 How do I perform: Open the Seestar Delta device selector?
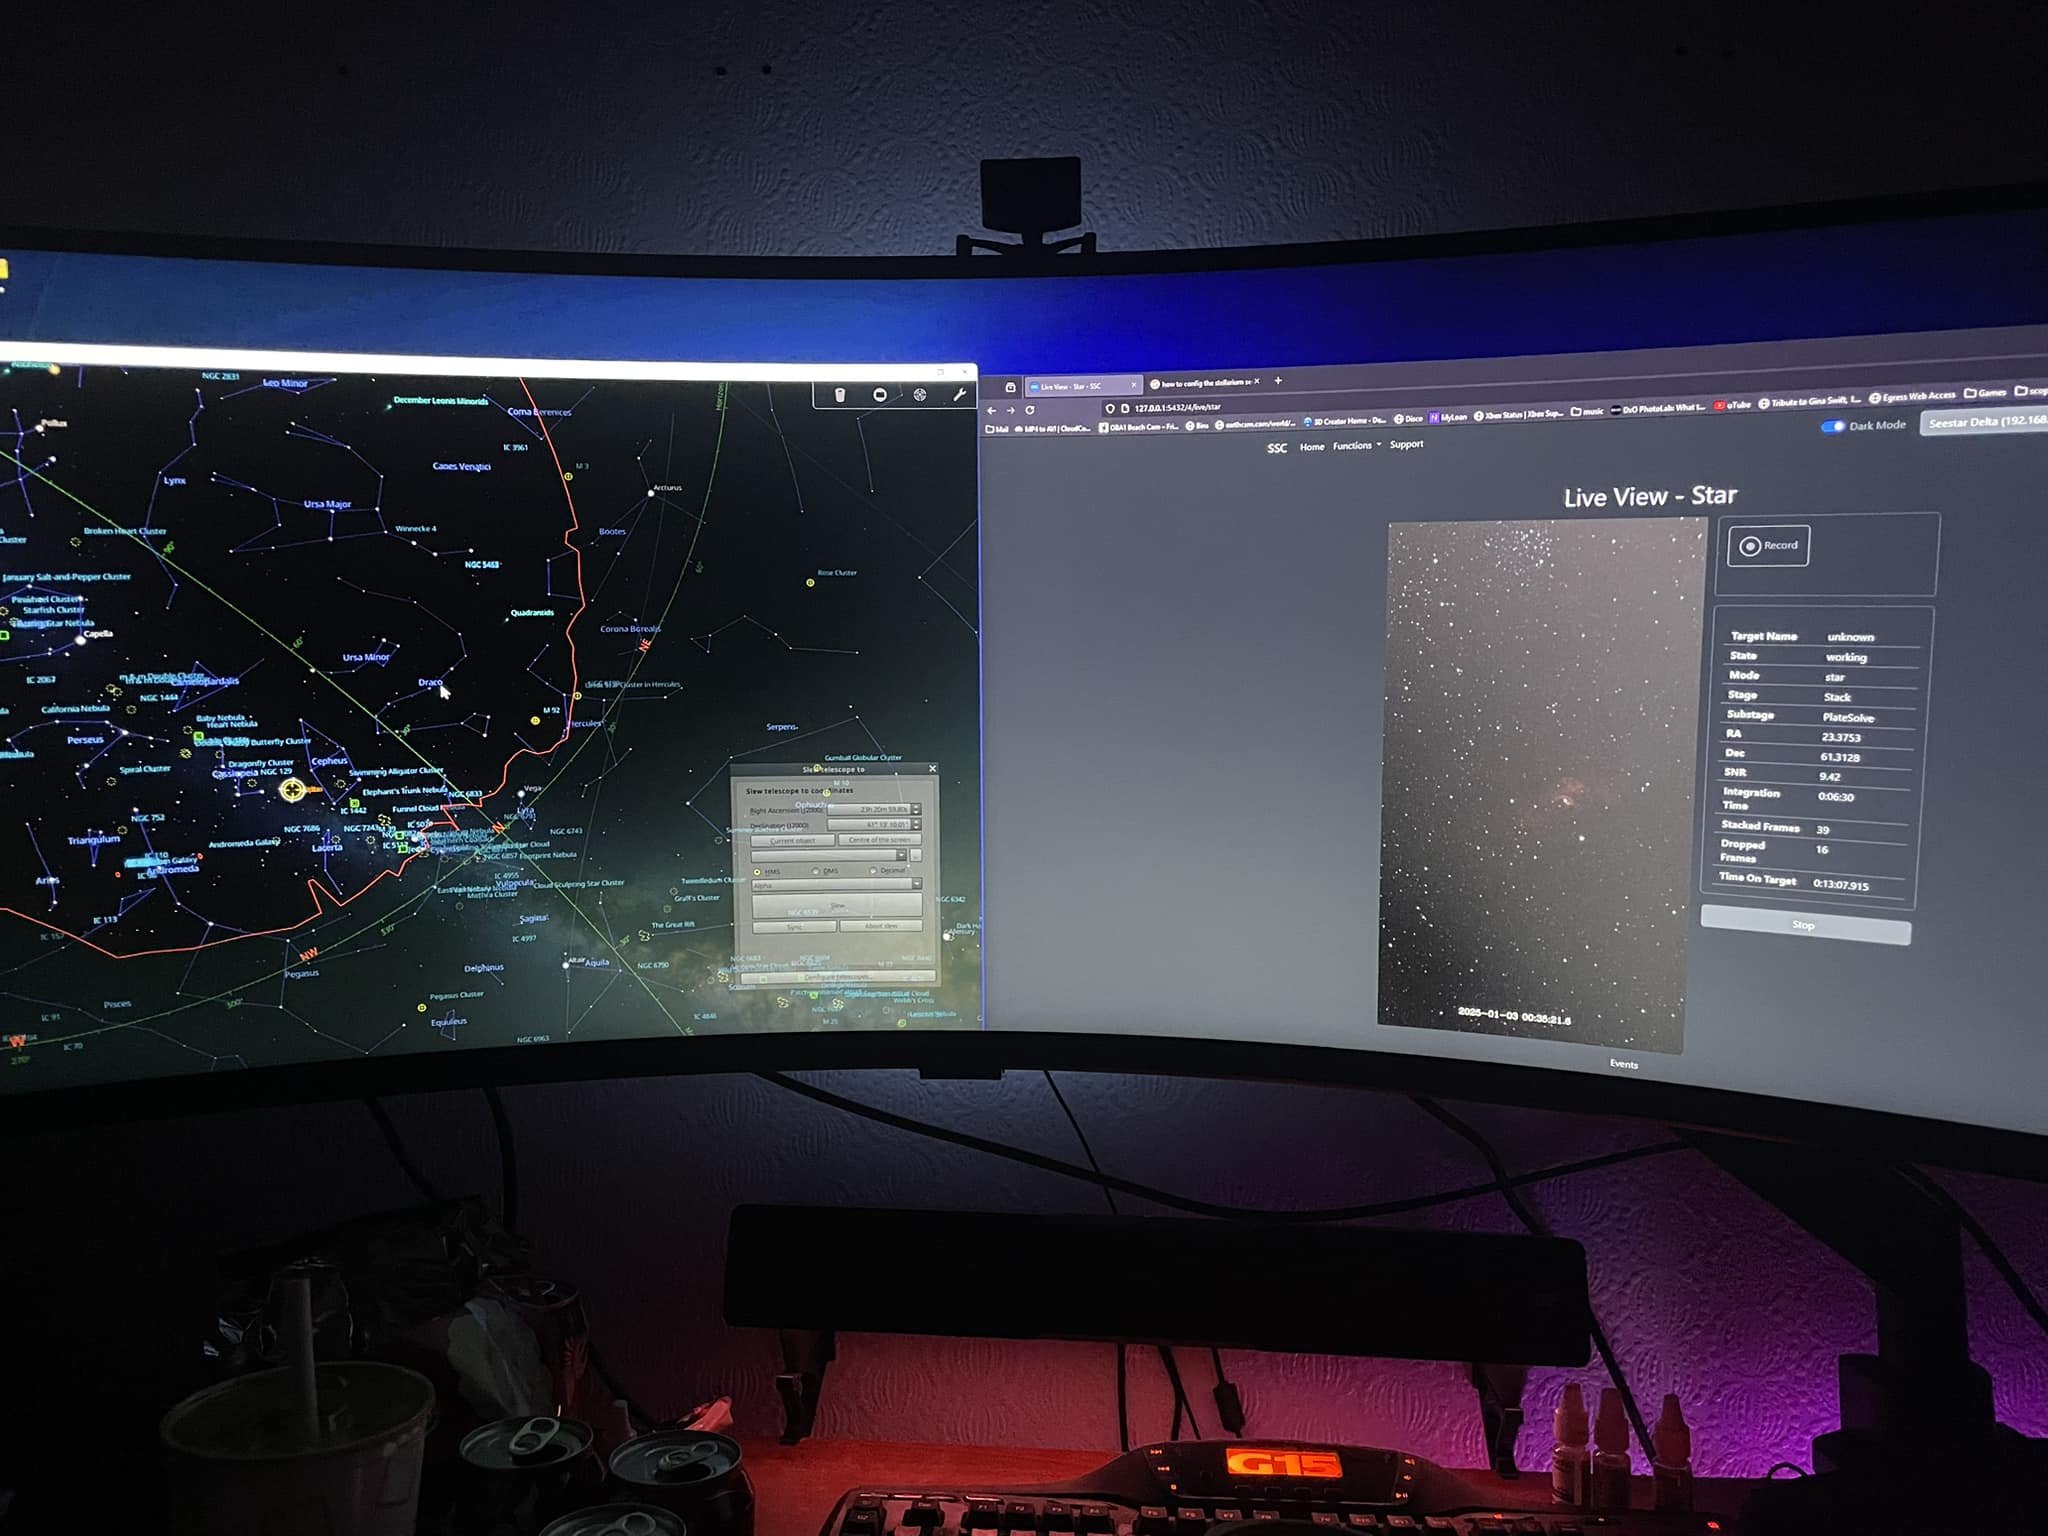coord(1986,422)
